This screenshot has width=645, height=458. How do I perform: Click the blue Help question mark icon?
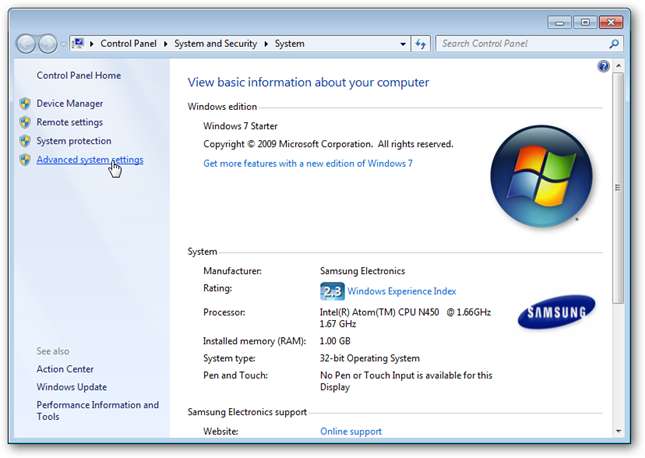coord(603,66)
